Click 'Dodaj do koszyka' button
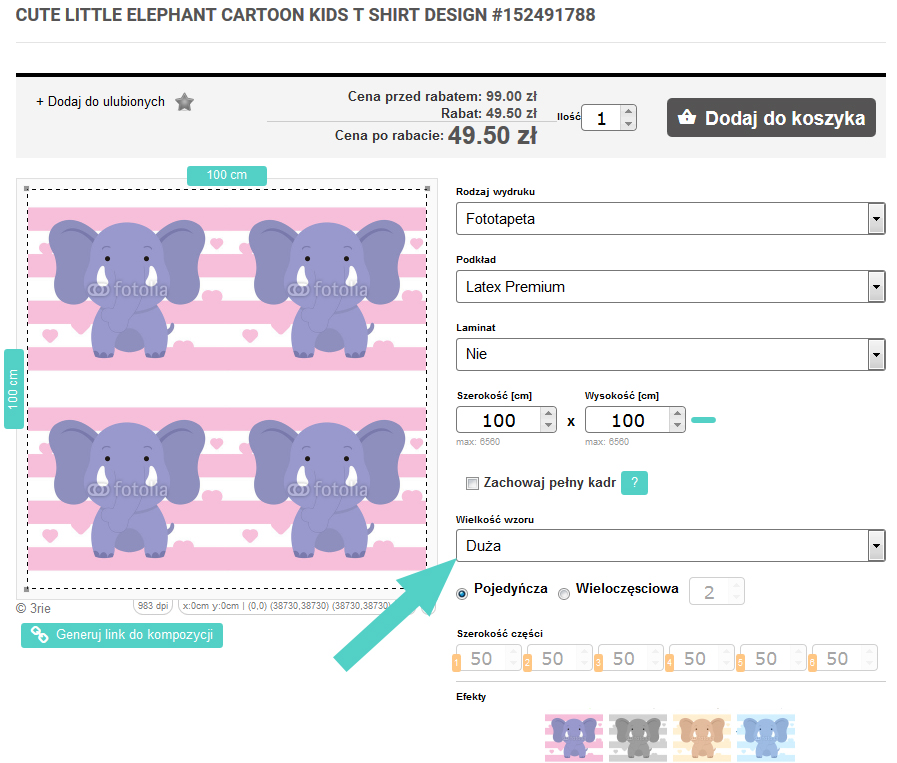 771,118
